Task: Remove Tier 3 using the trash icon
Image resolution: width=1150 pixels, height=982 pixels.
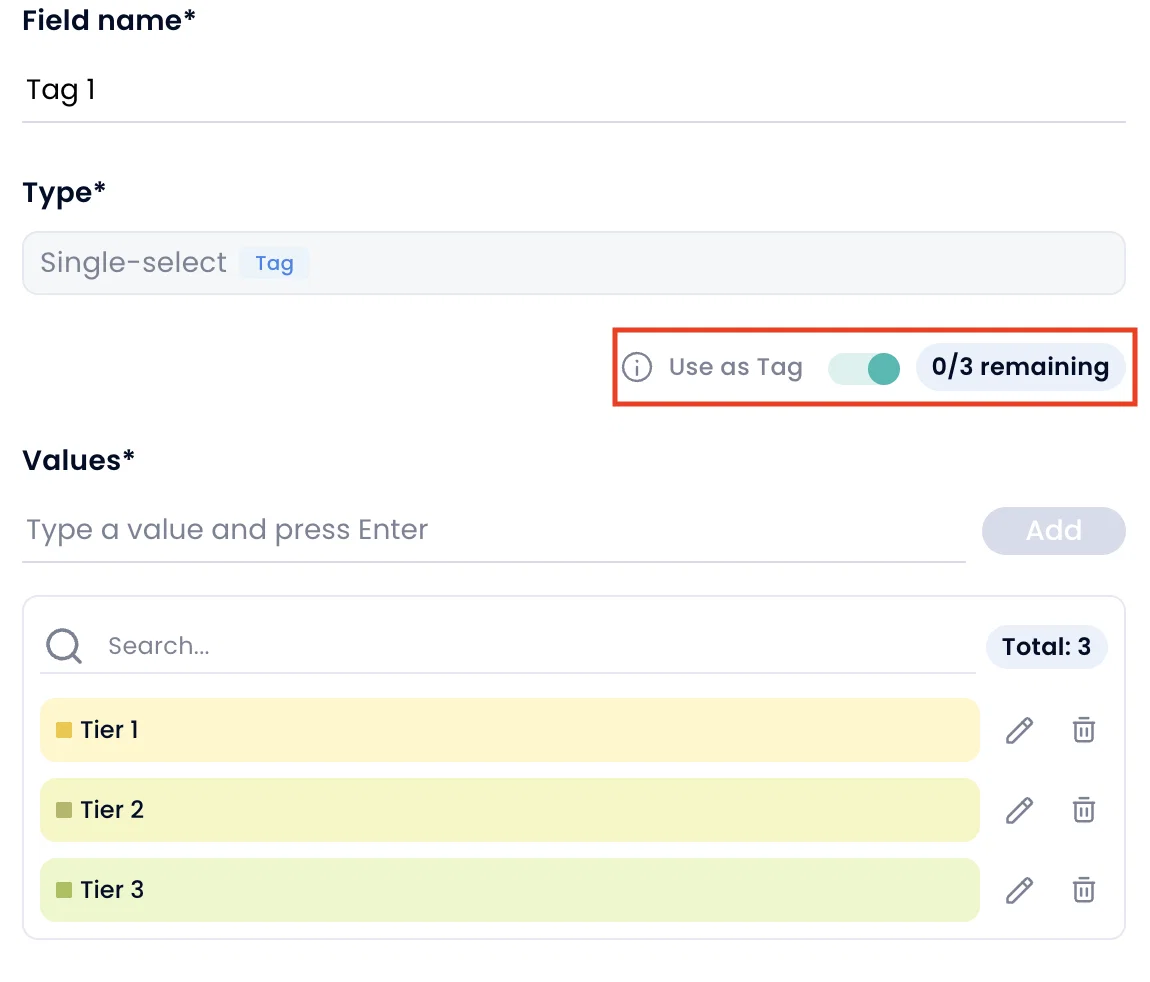Action: (1083, 890)
